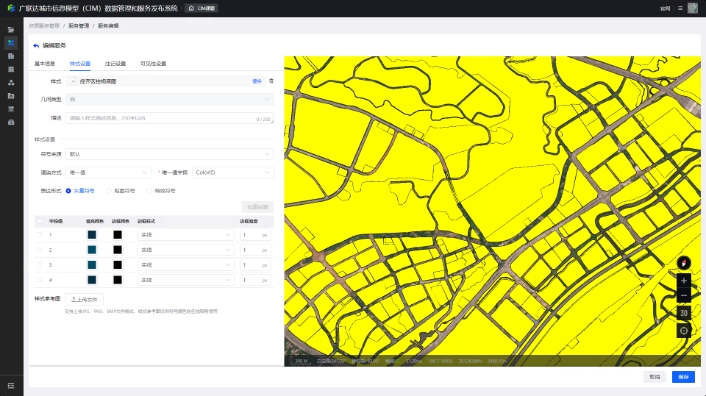706x396 pixels.
Task: Delete the style using the trash icon
Action: (x=271, y=81)
